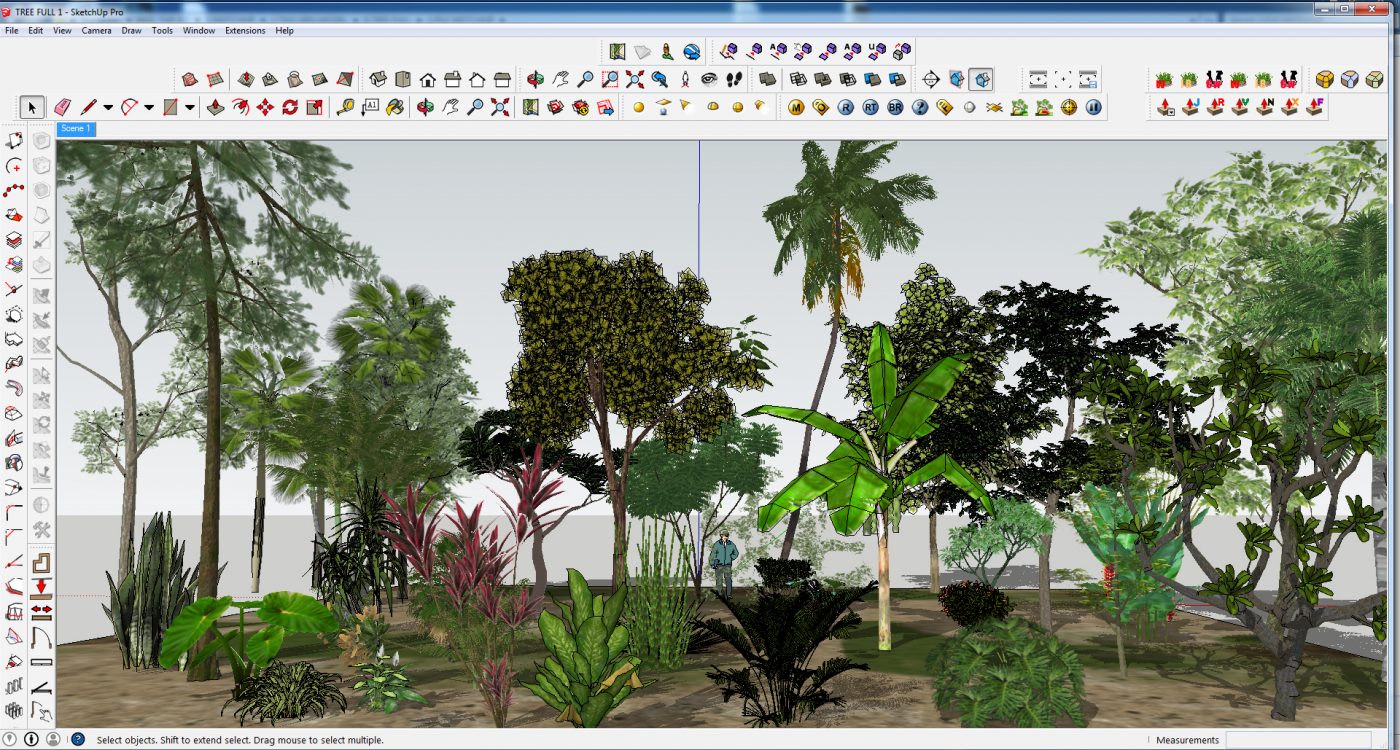The image size is (1400, 750).
Task: Open the Extensions menu
Action: [x=245, y=31]
